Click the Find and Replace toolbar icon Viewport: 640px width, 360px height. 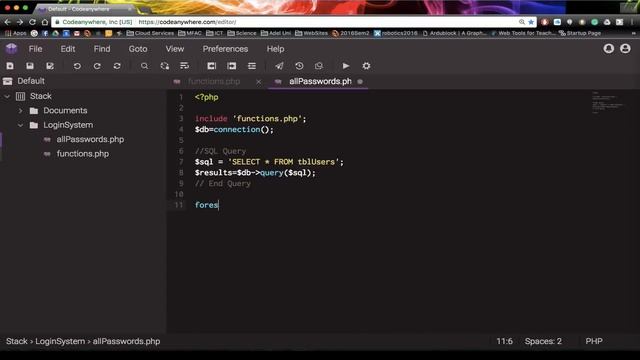point(164,66)
